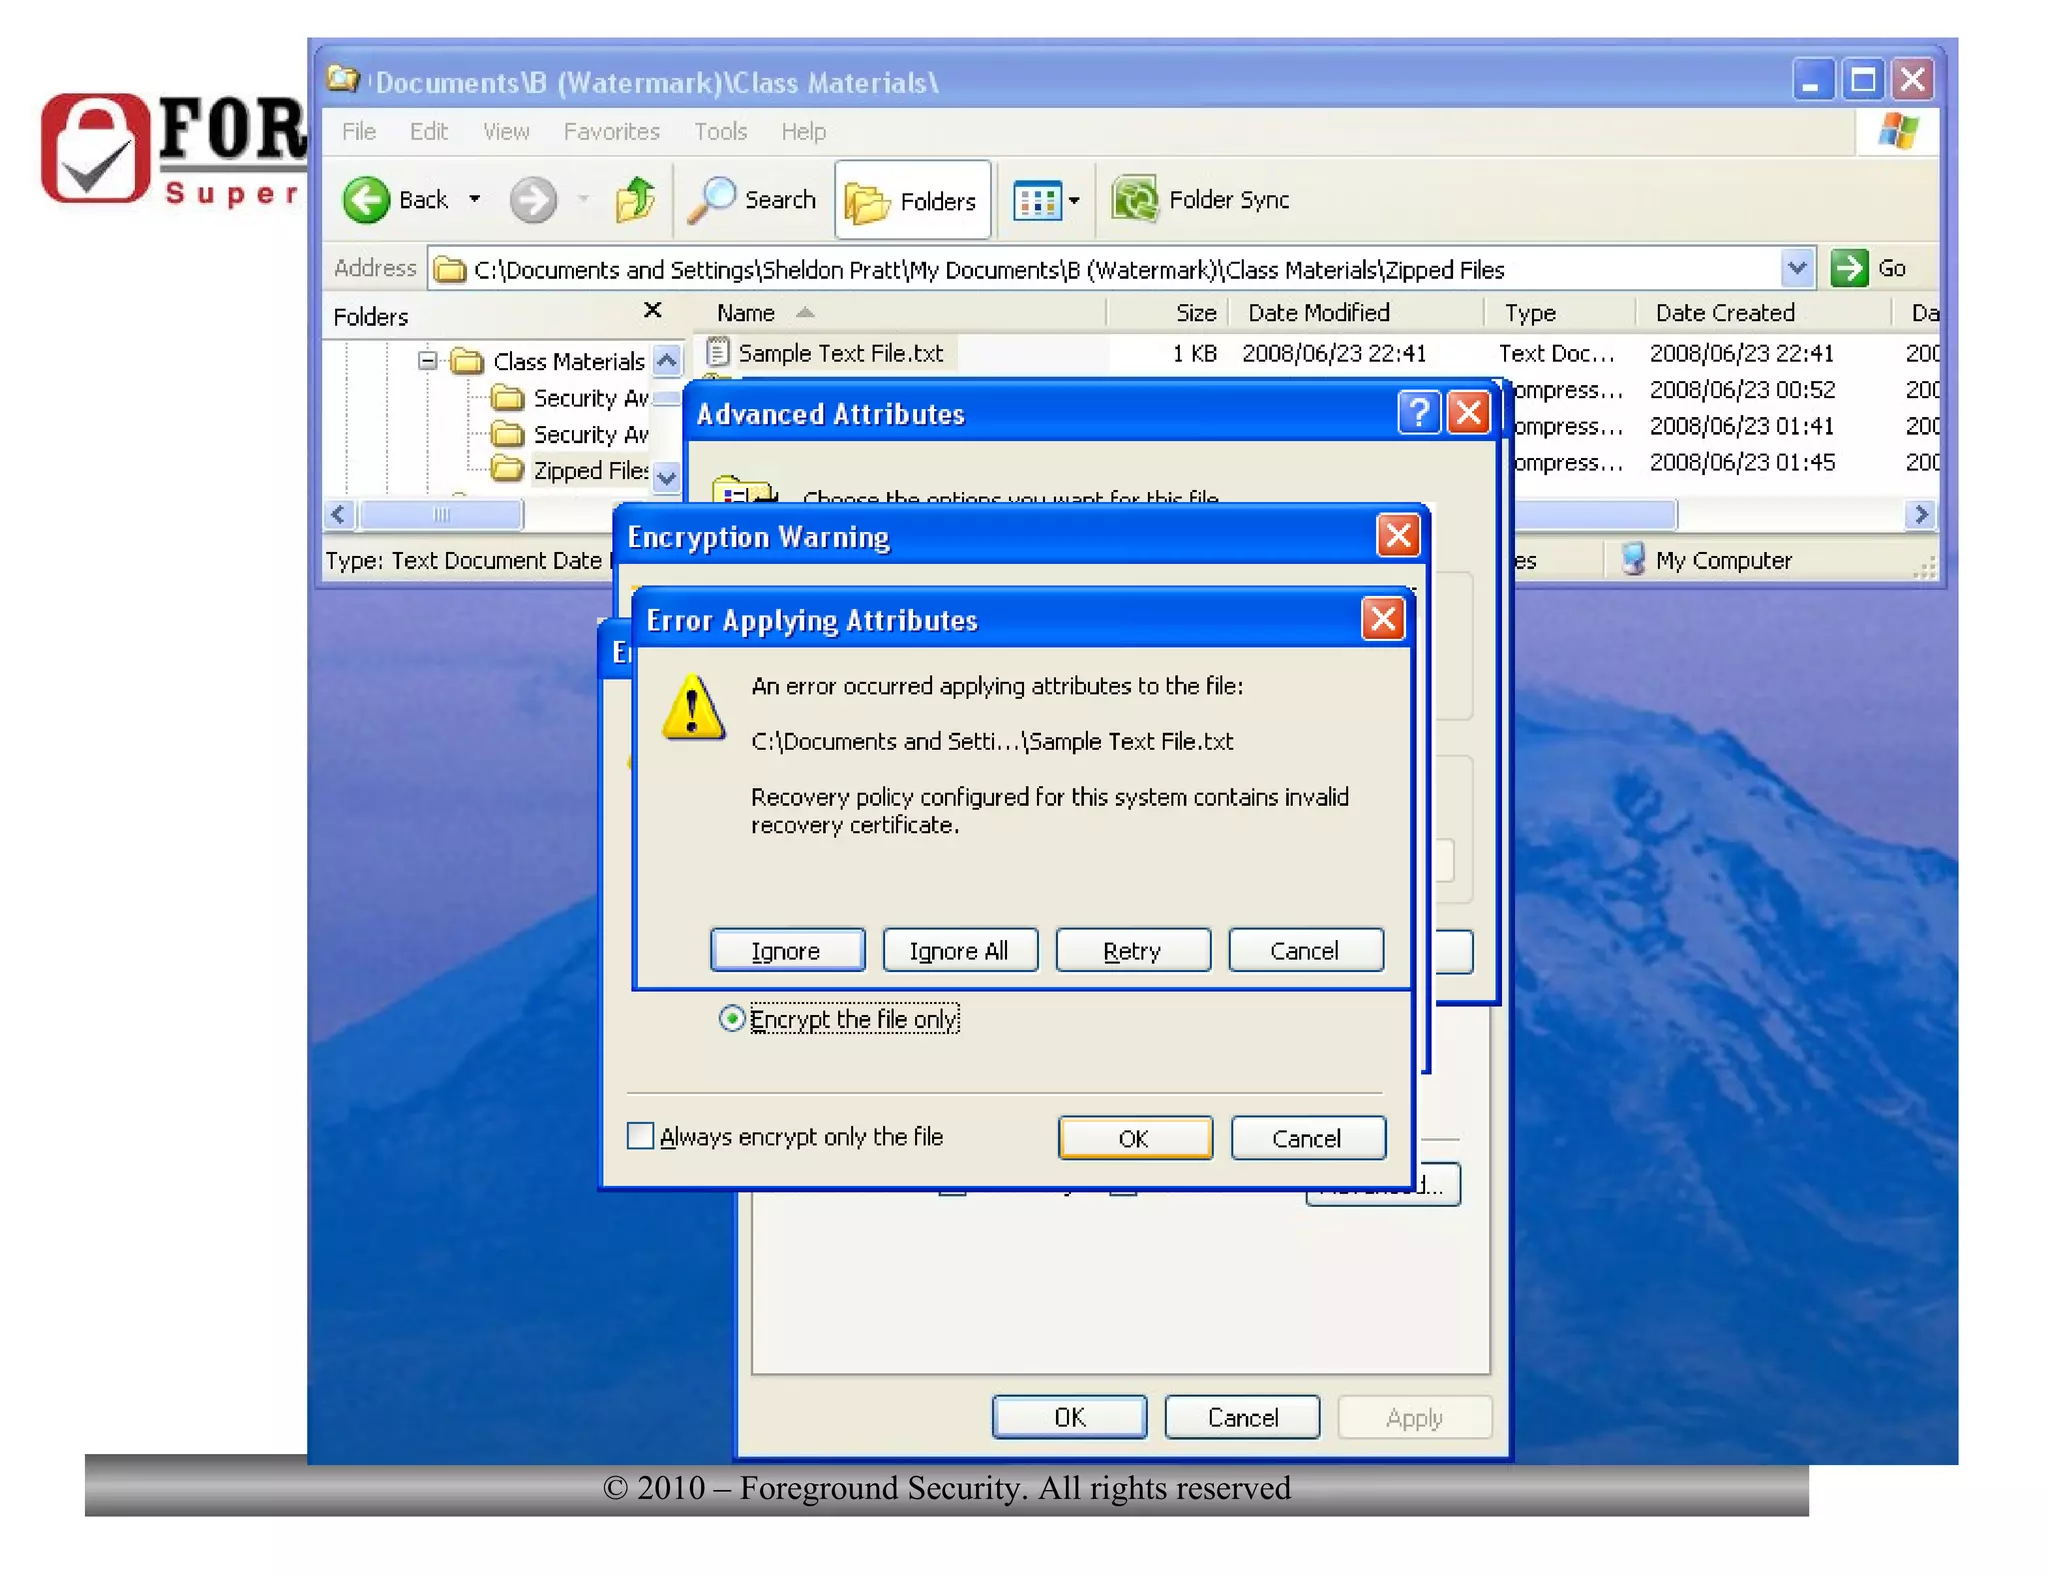Image resolution: width=2048 pixels, height=1576 pixels.
Task: Click the Retry button
Action: pyautogui.click(x=1131, y=950)
